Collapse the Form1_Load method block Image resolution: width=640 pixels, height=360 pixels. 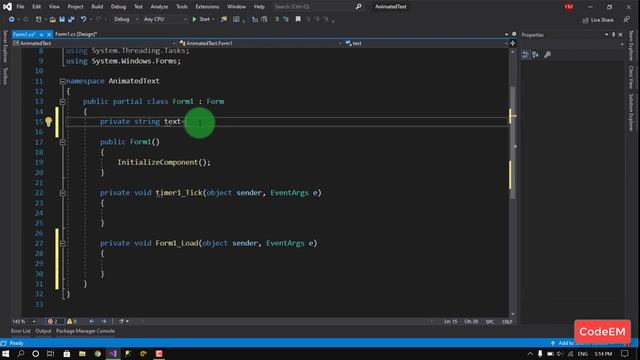point(62,243)
